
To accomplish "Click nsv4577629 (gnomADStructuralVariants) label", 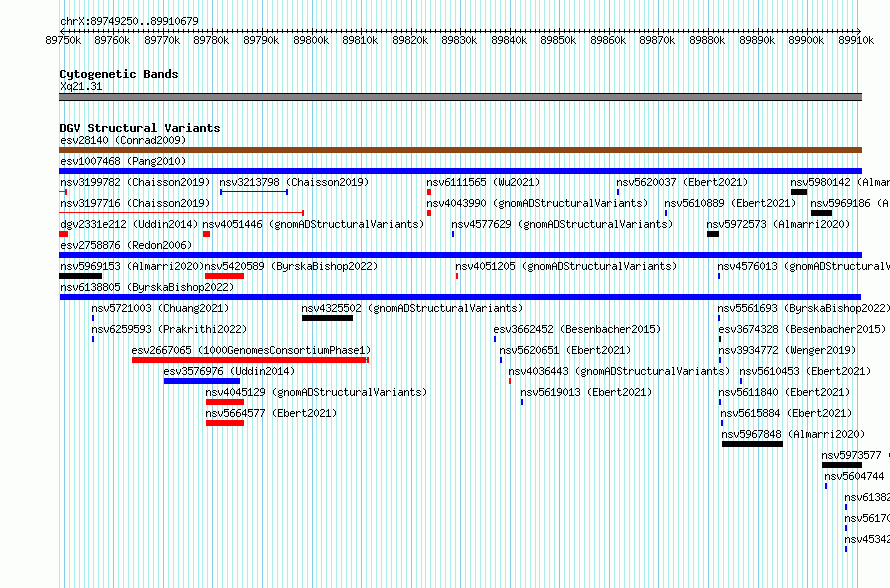I will 562,224.
